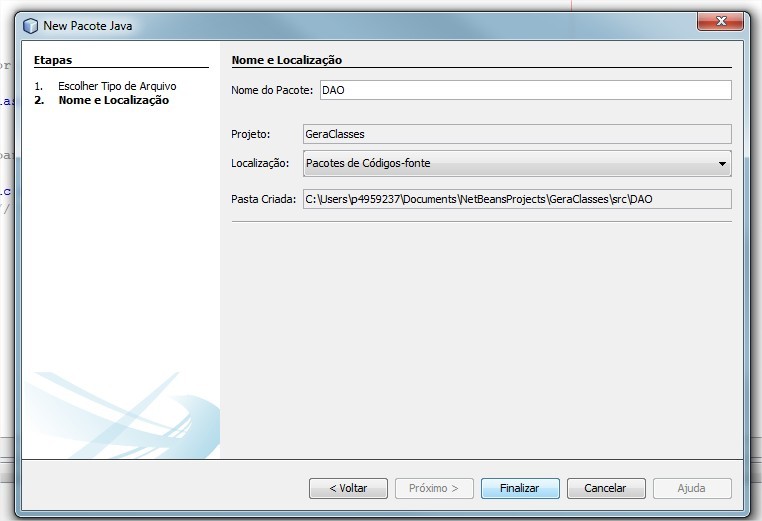Image resolution: width=762 pixels, height=521 pixels.
Task: Click the New Pacote Java window title
Action: point(88,26)
